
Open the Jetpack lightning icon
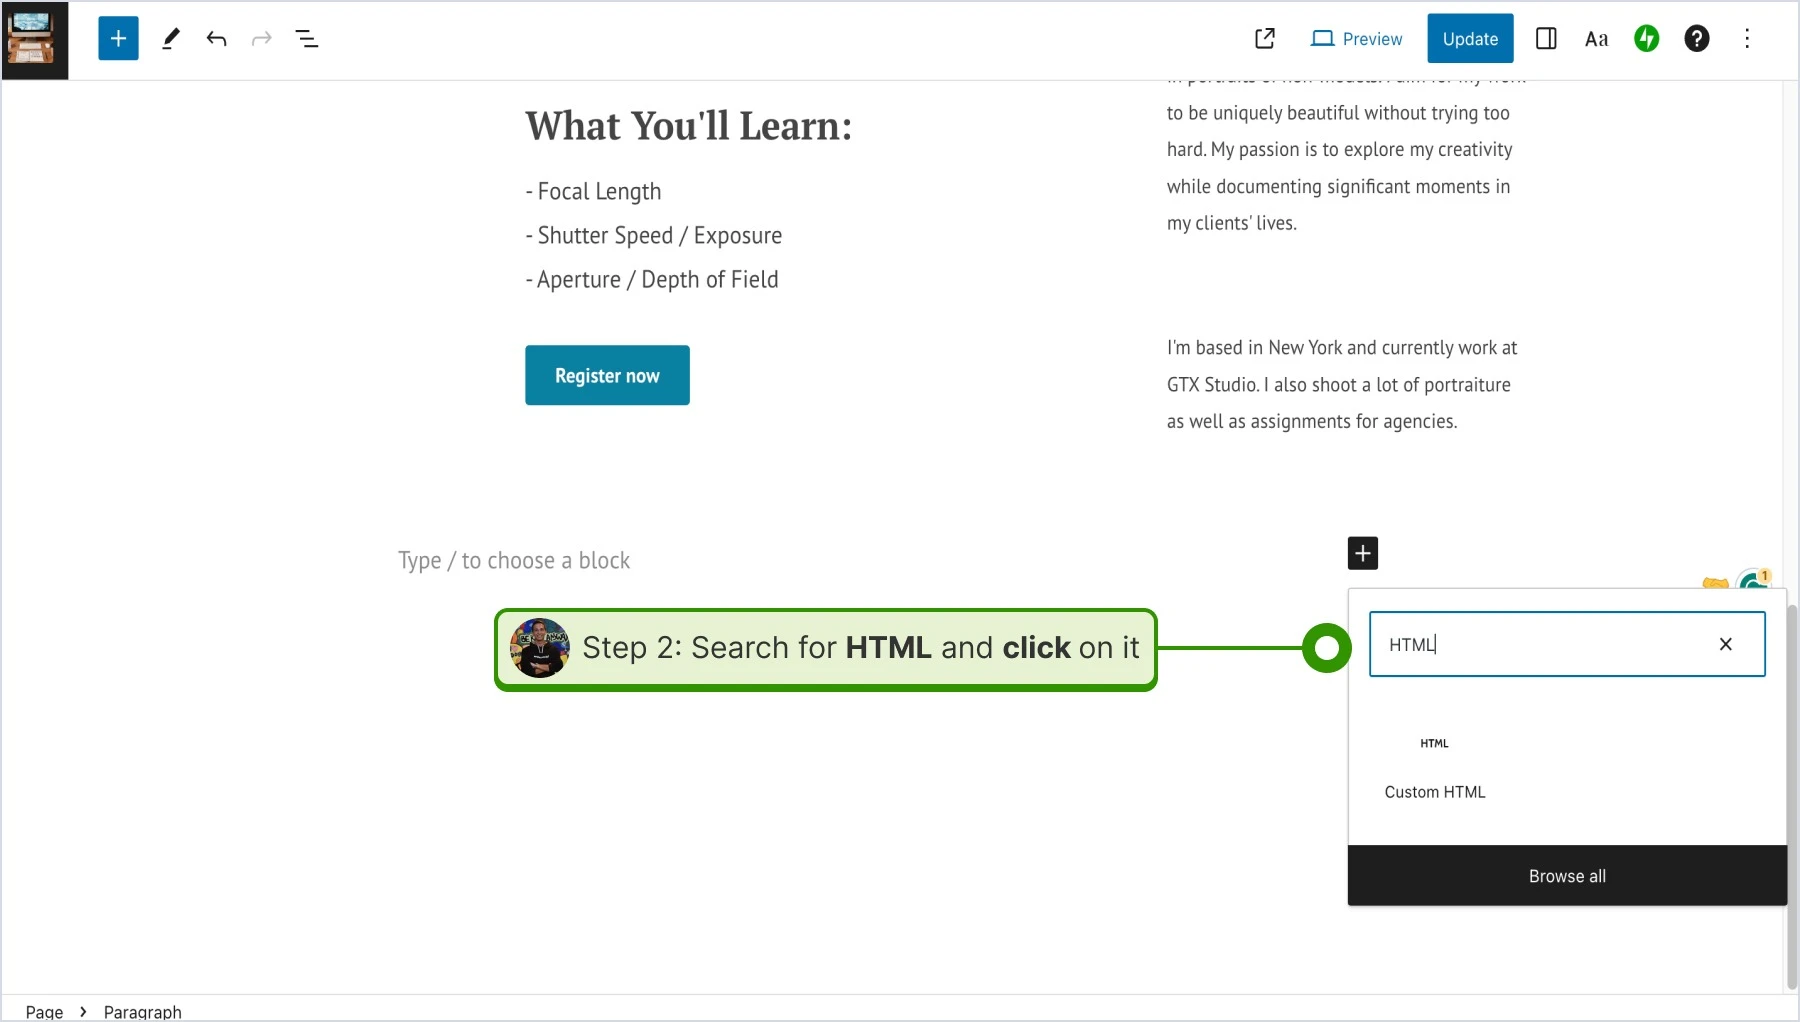[x=1647, y=39]
